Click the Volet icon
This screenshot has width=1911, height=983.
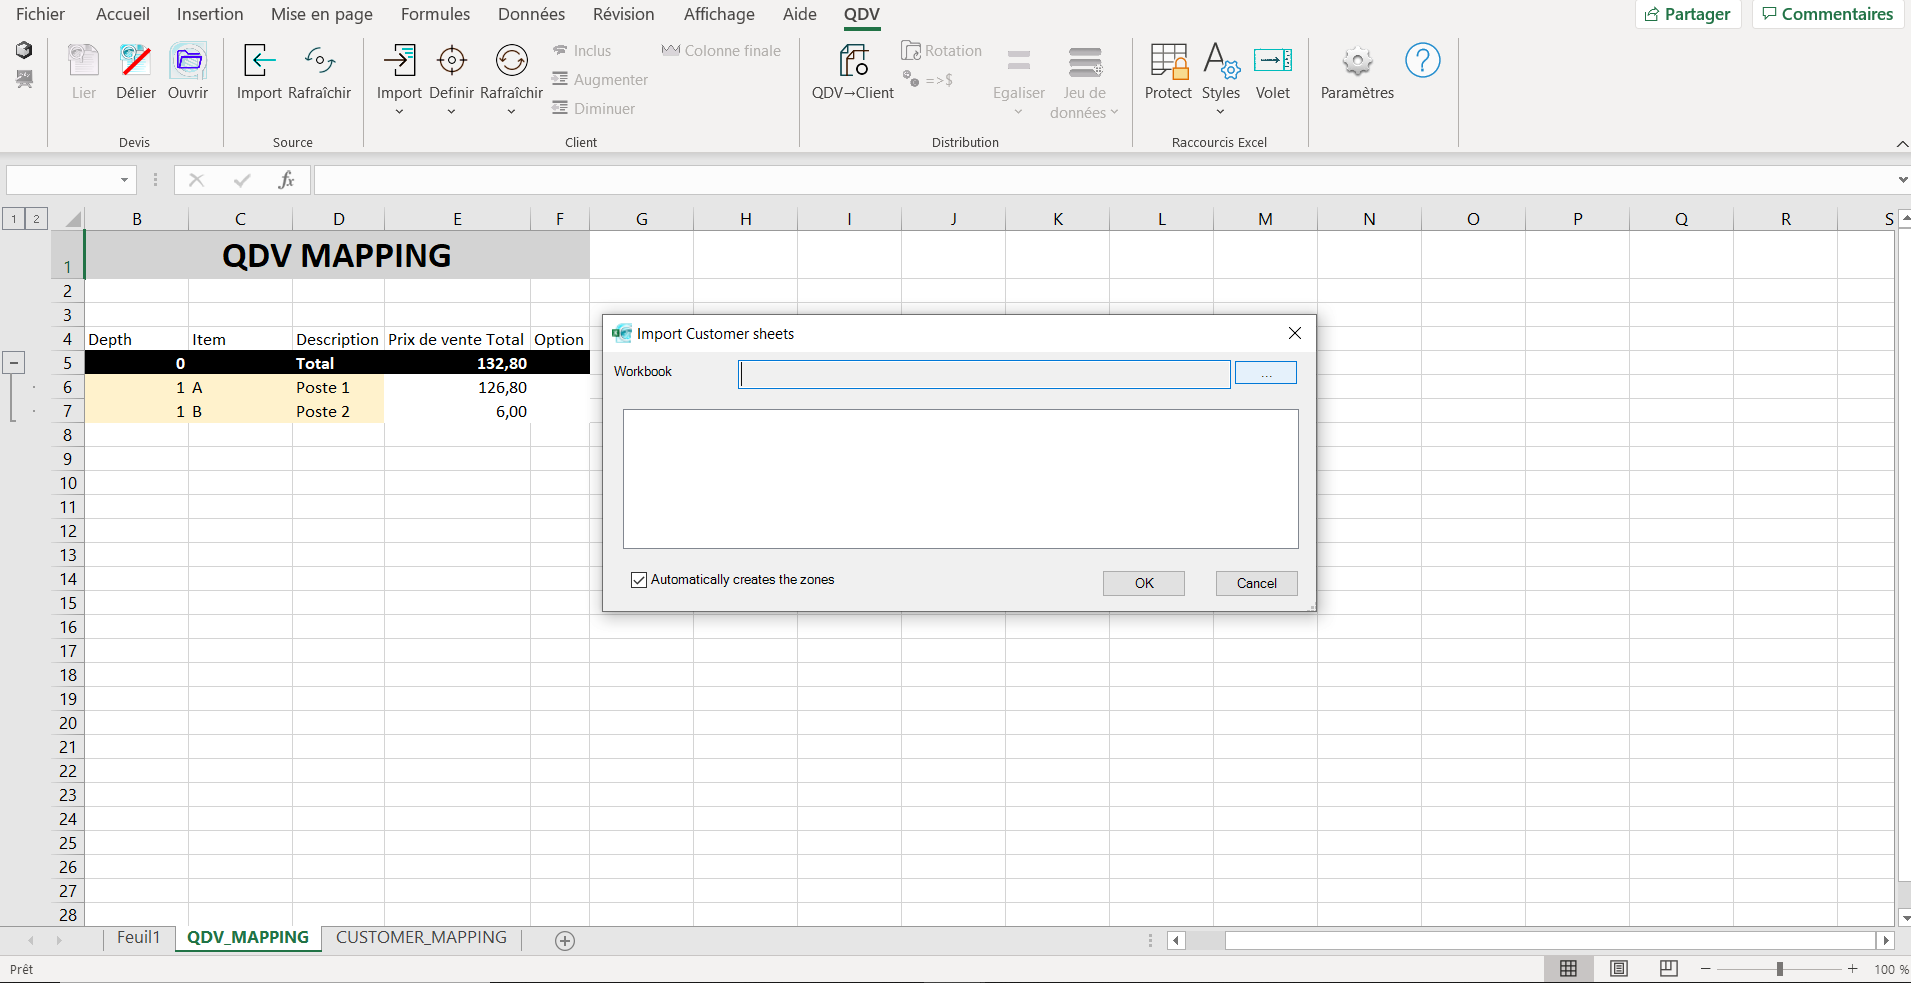pos(1273,61)
